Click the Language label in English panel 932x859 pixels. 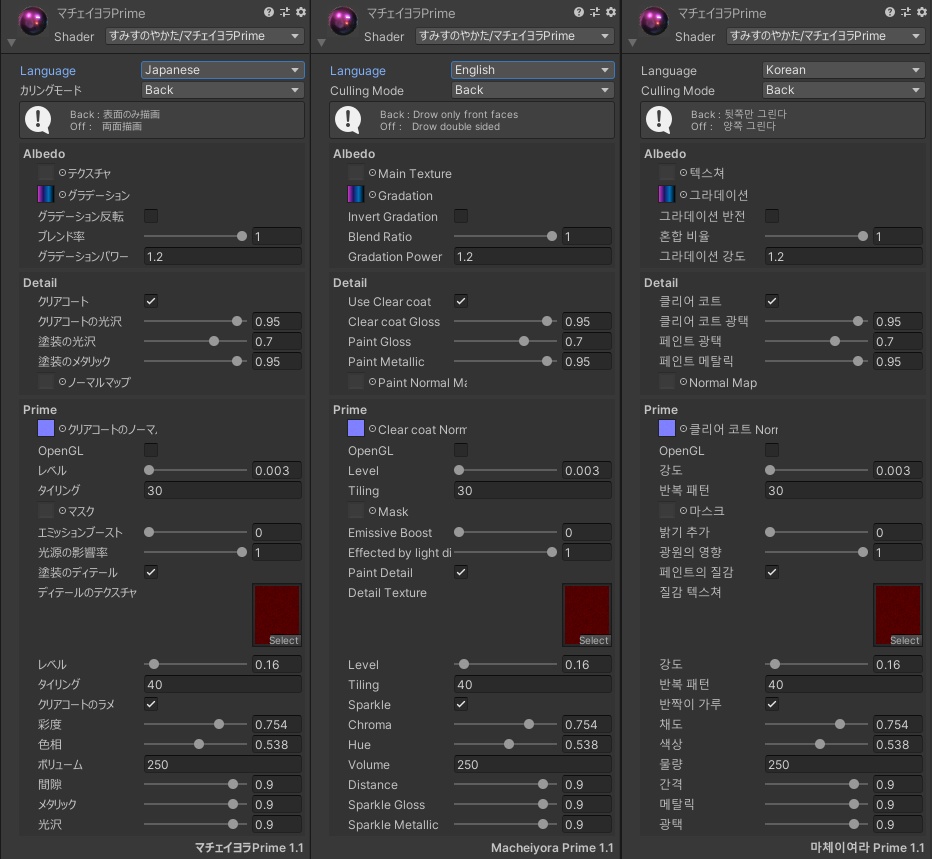point(358,71)
